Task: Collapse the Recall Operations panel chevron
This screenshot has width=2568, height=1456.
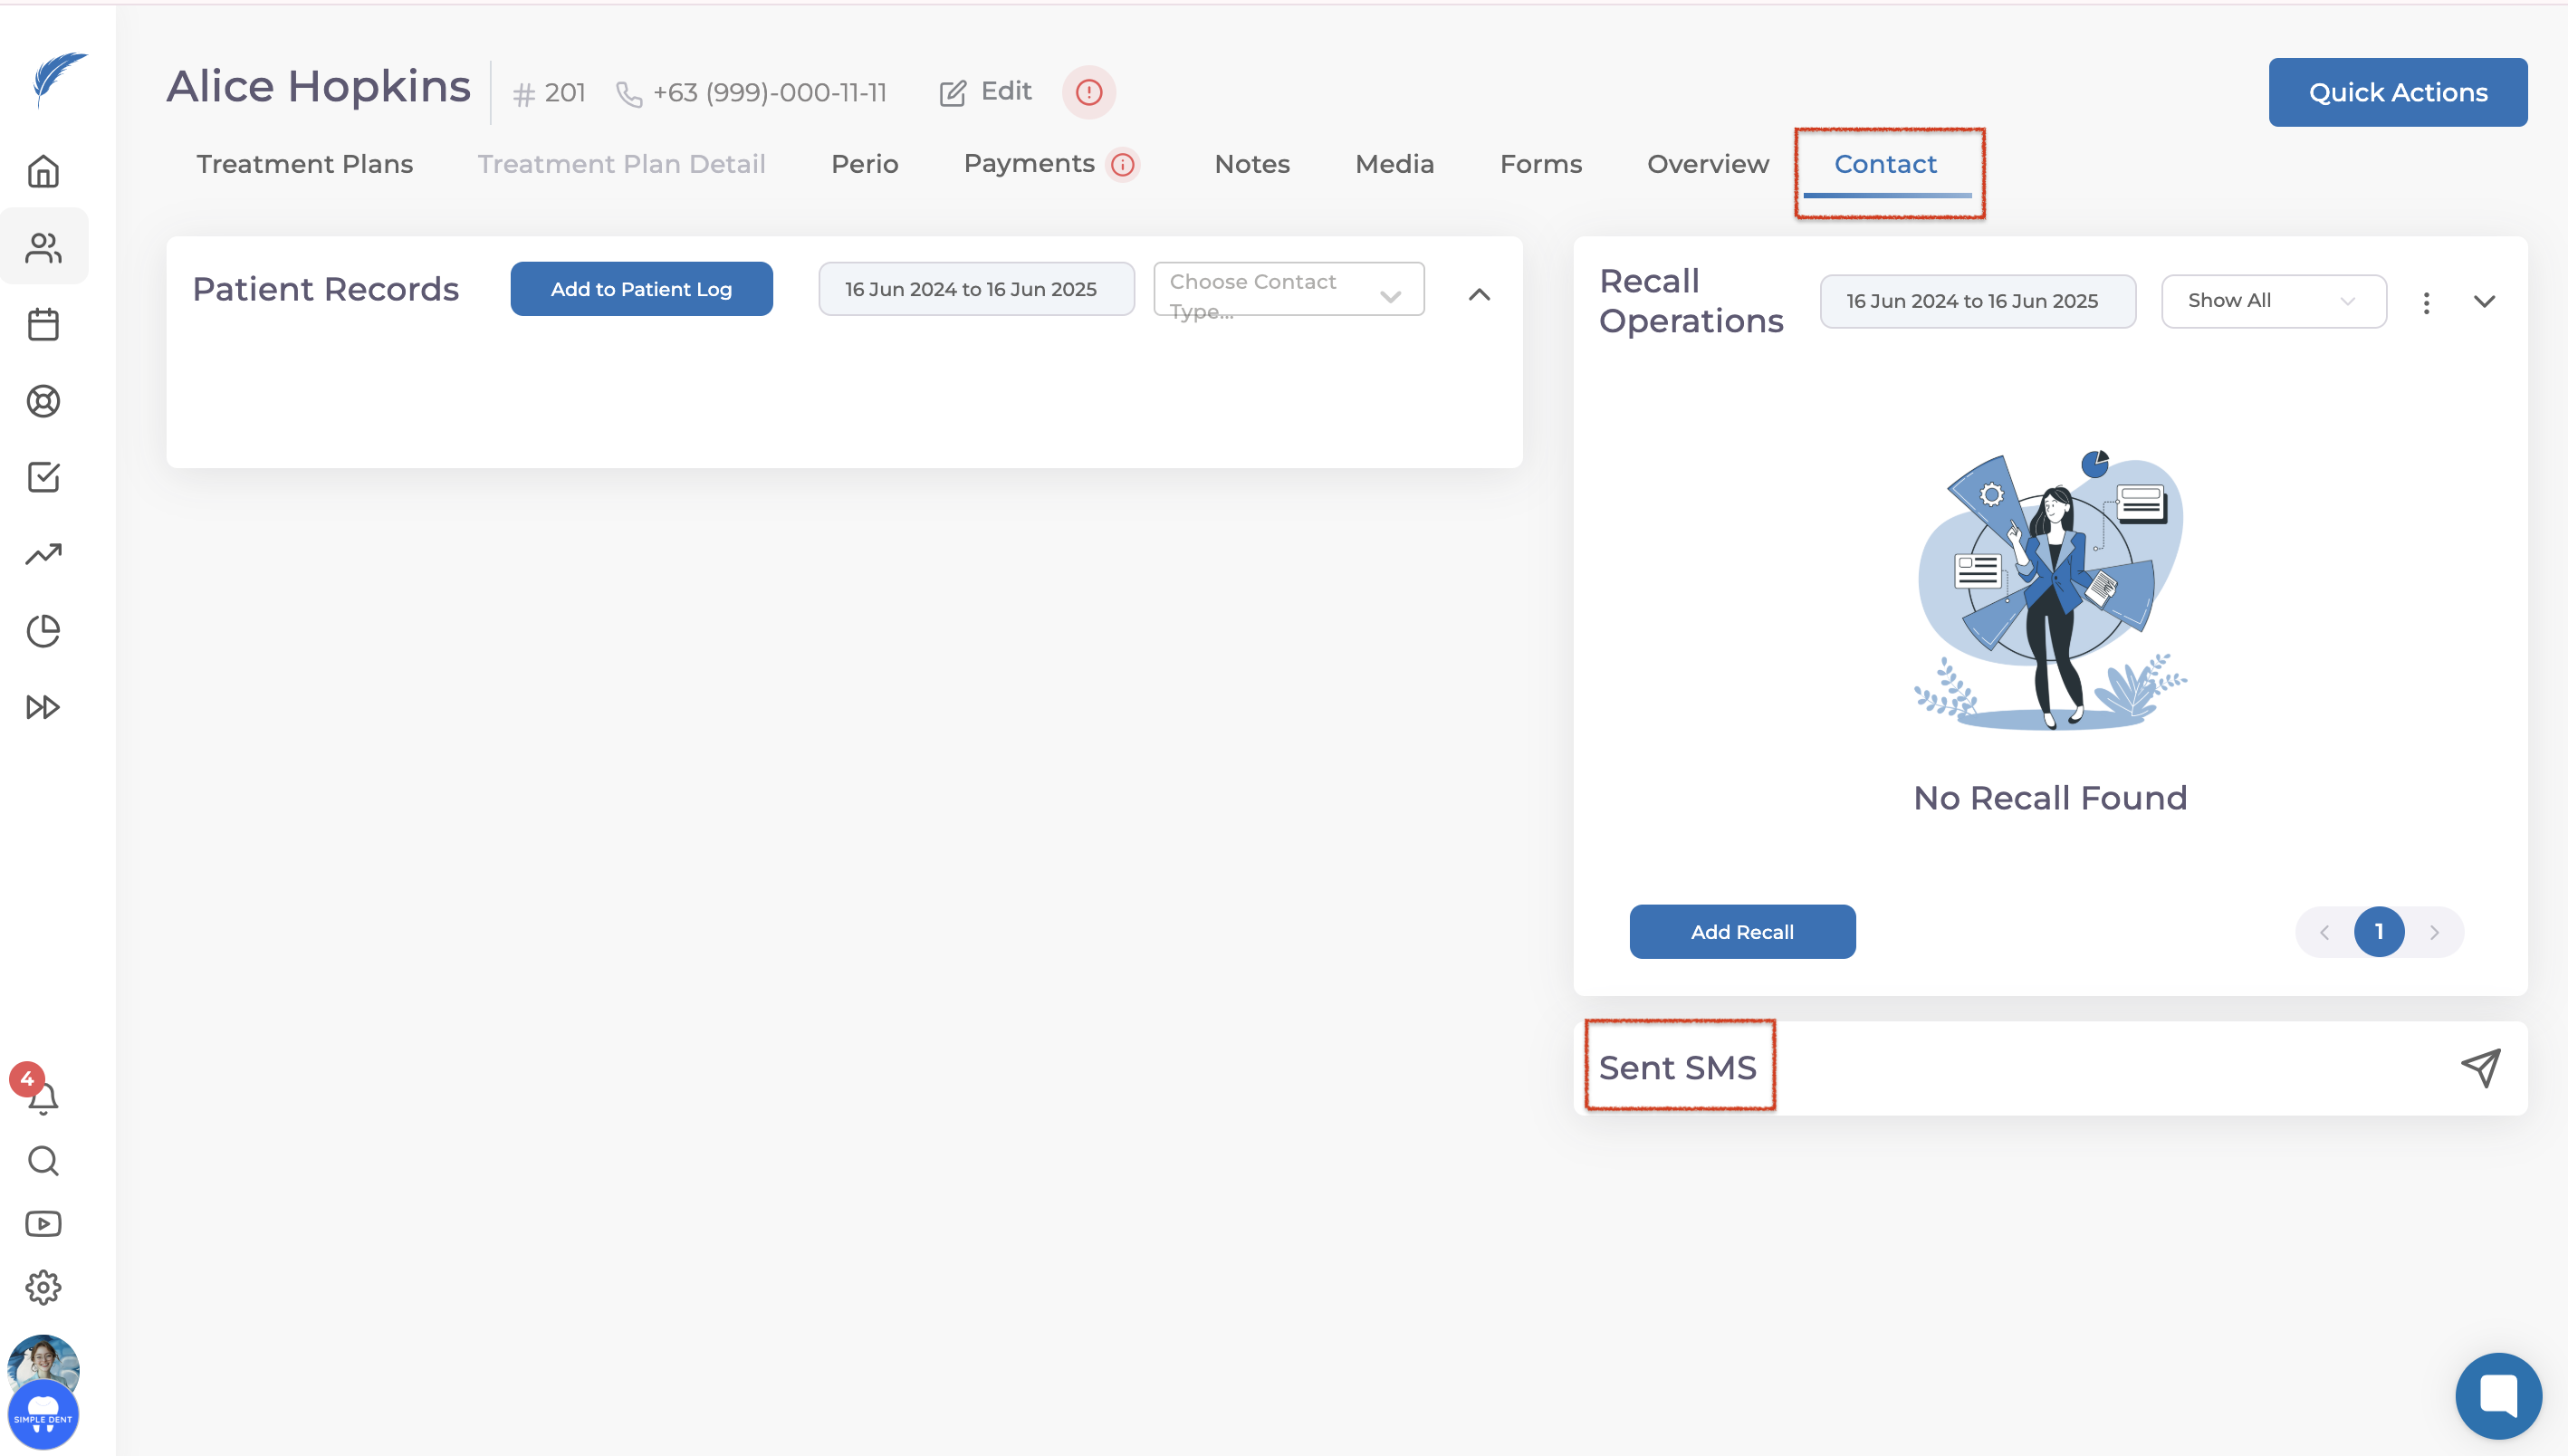Action: [2484, 301]
